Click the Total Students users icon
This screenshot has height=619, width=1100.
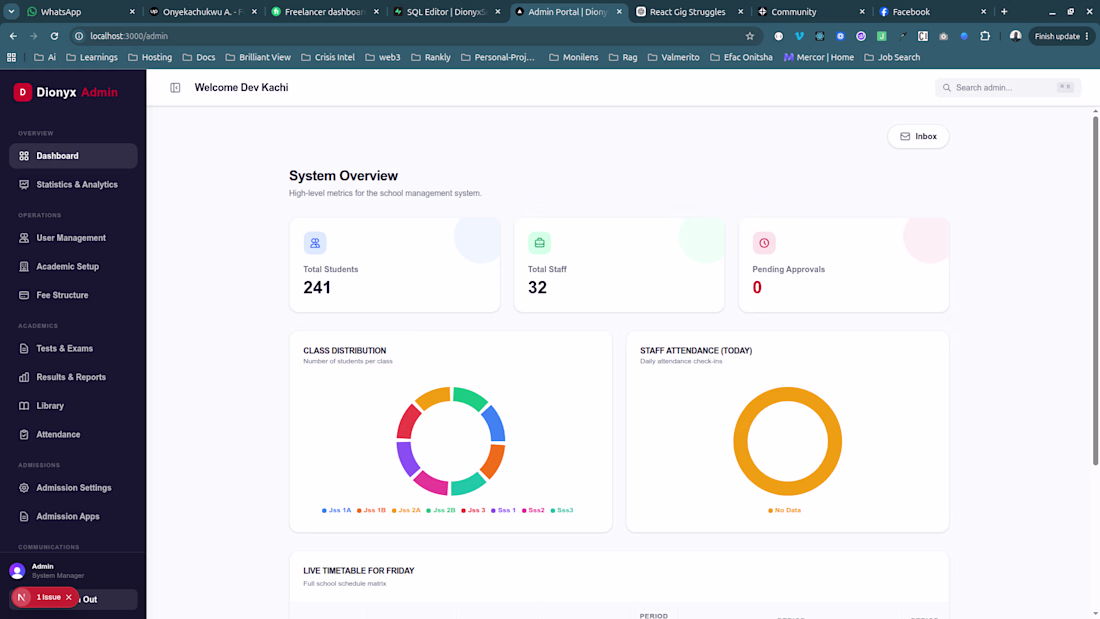315,243
